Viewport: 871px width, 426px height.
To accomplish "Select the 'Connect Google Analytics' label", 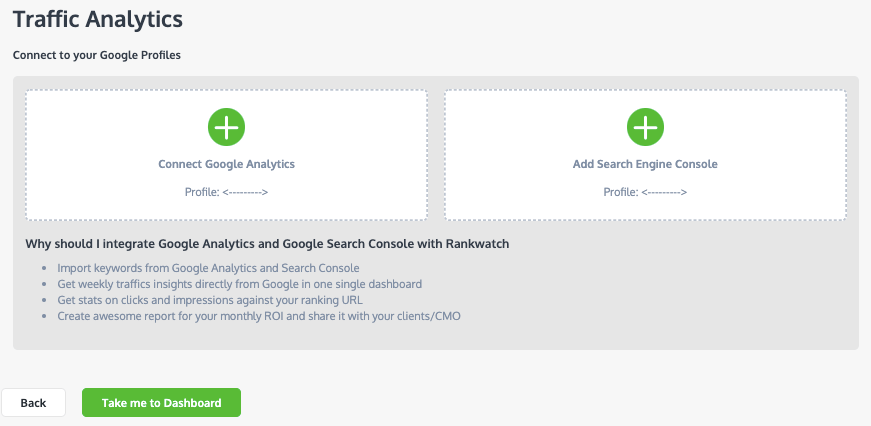I will click(x=226, y=164).
